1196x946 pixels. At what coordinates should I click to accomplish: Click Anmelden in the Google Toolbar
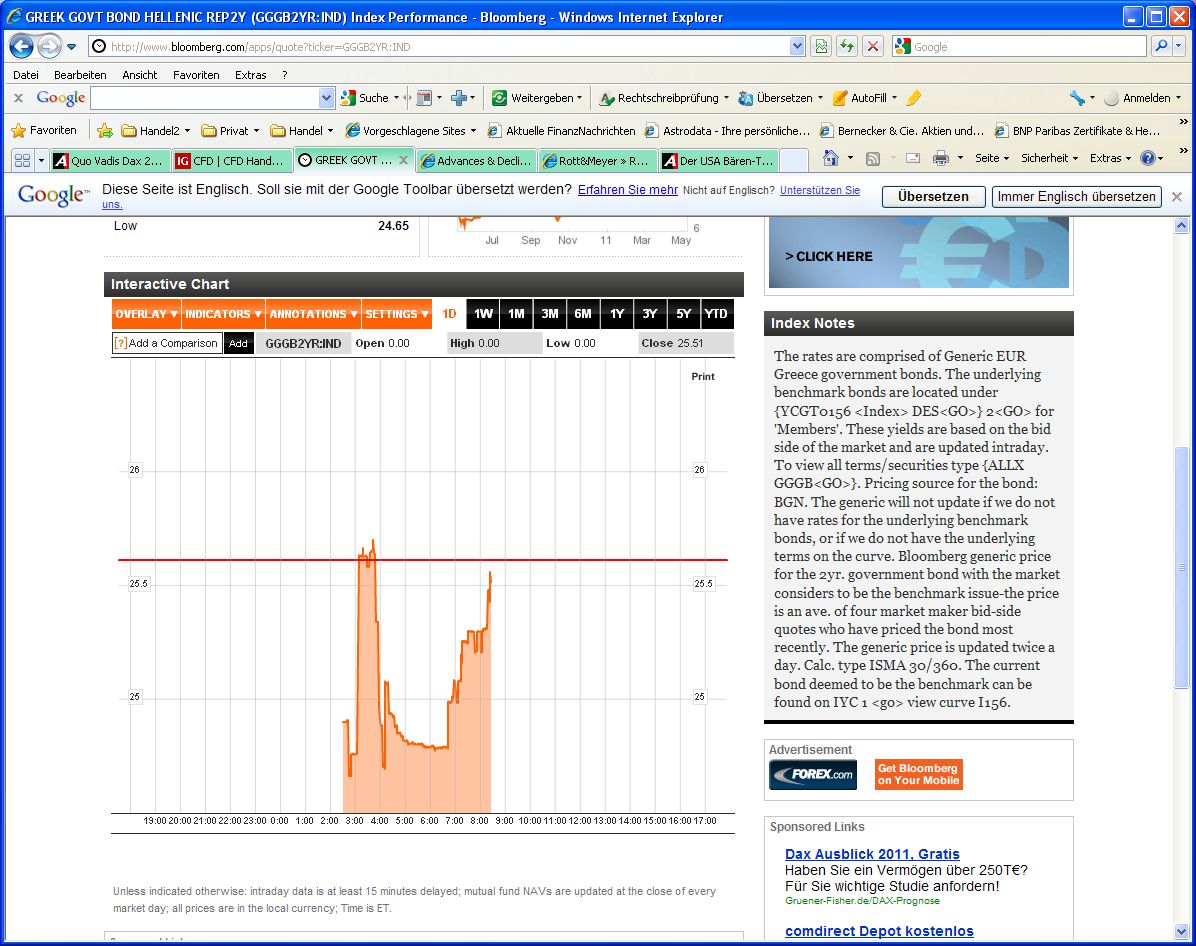click(x=1142, y=98)
